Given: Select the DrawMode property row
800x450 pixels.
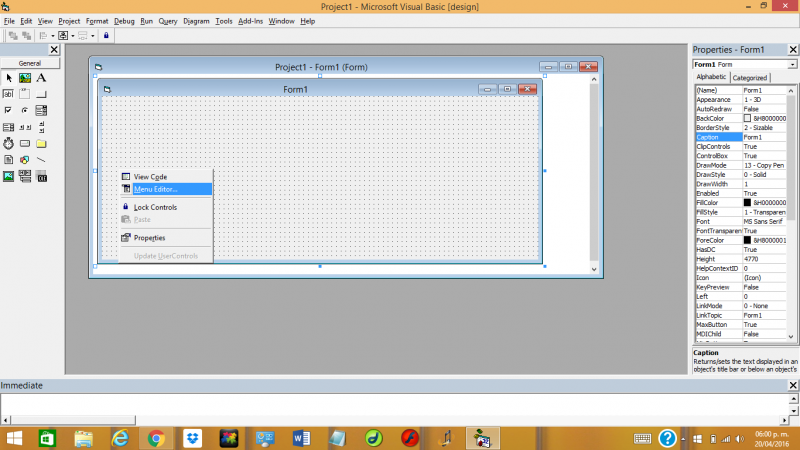Looking at the screenshot, I should point(741,165).
